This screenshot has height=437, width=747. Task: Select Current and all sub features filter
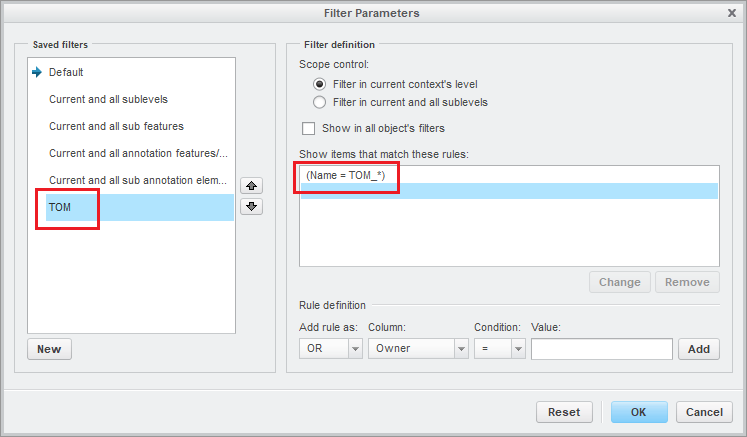point(116,126)
